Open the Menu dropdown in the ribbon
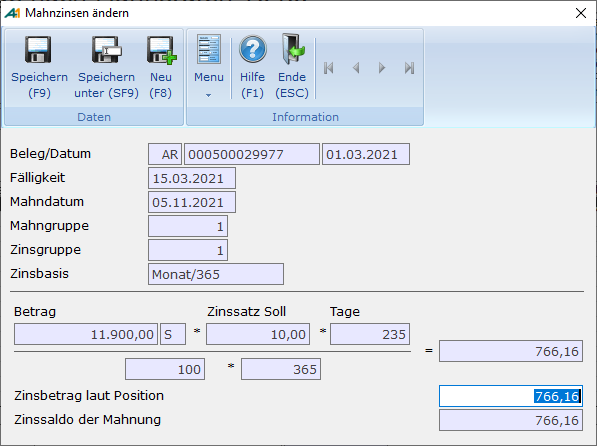597x446 pixels. [x=209, y=66]
